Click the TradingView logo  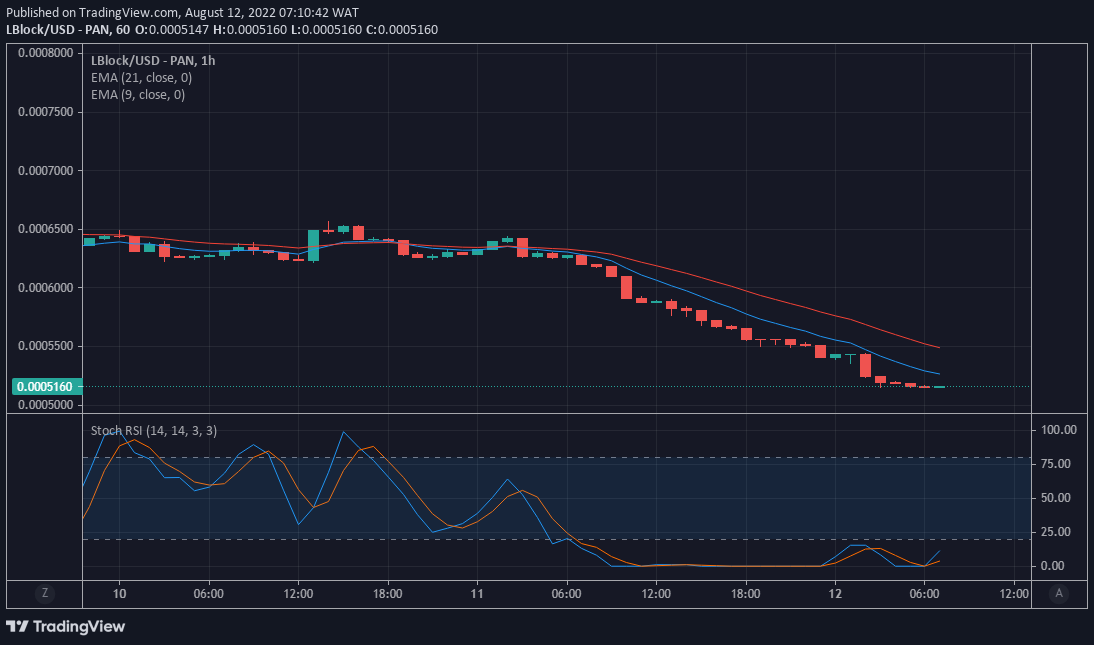[x=66, y=626]
